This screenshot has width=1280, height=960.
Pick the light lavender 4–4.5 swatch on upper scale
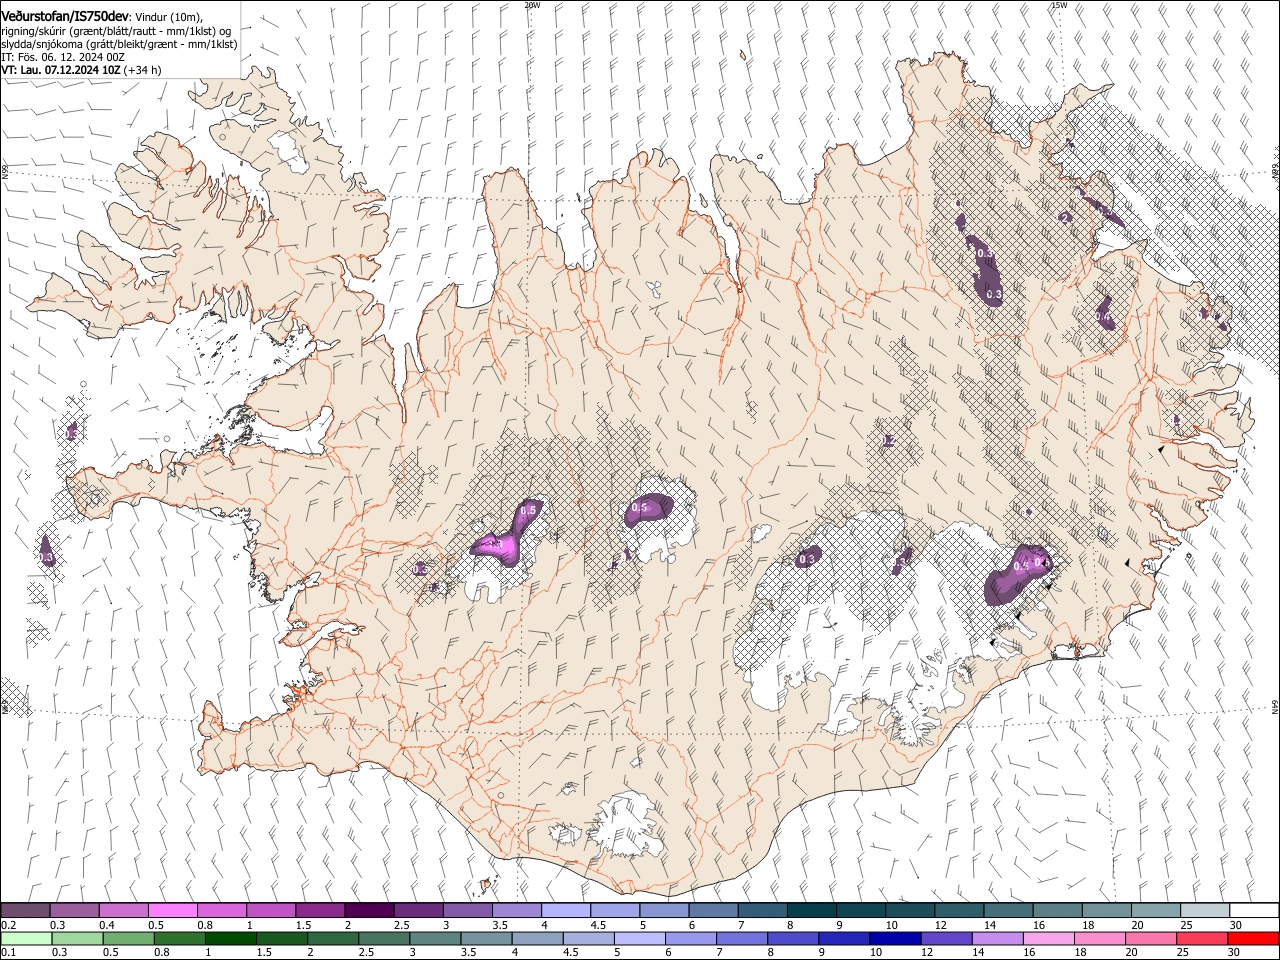566,911
